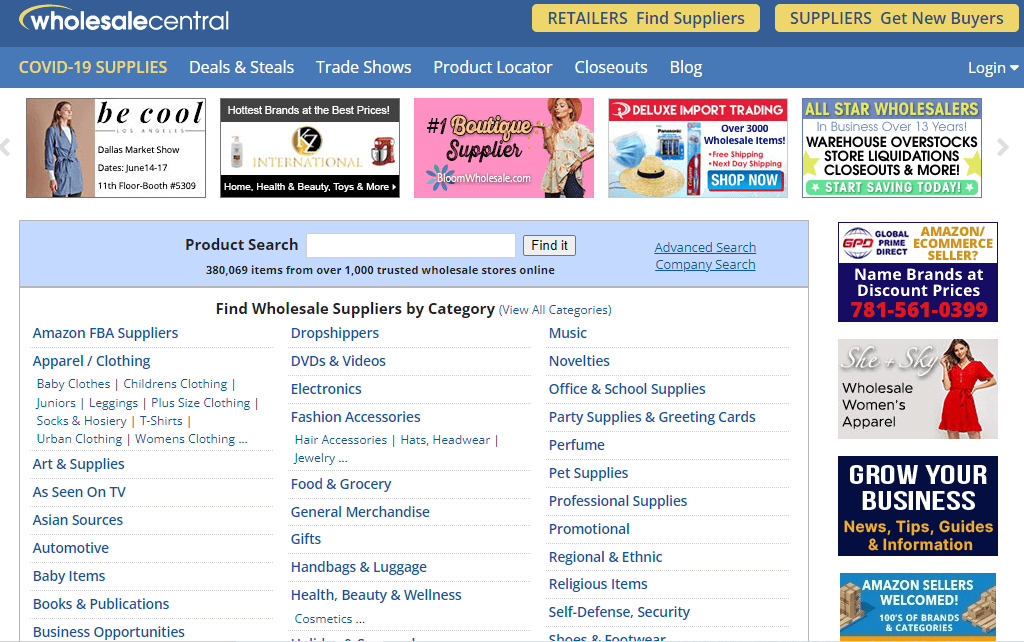This screenshot has width=1024, height=642.
Task: Open Jewelry subcategory
Action: pyautogui.click(x=315, y=458)
